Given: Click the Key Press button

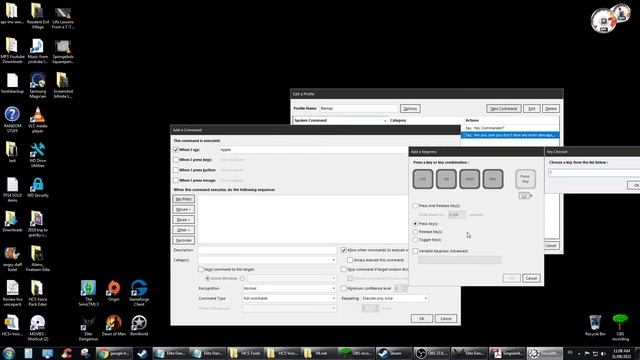Looking at the screenshot, I should click(x=183, y=199).
